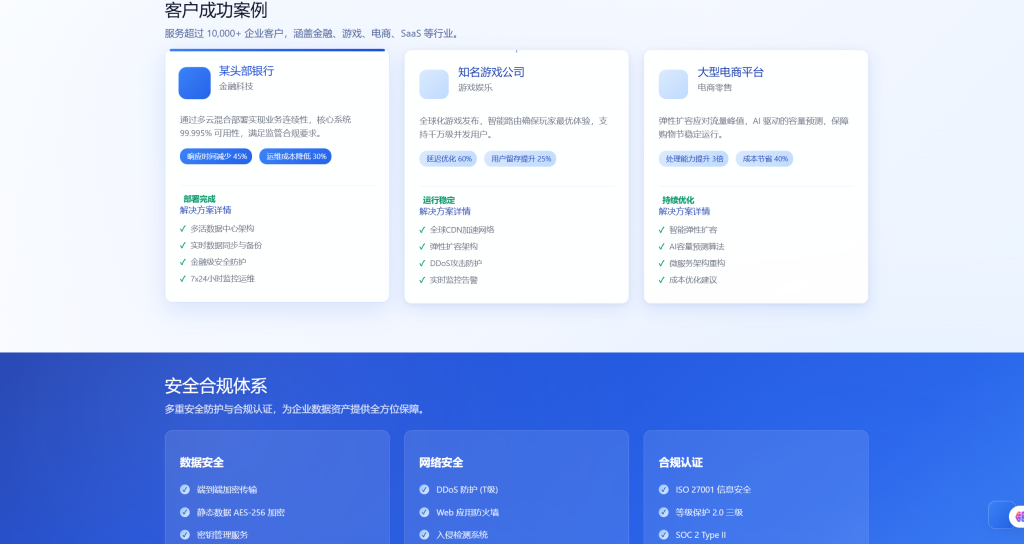Image resolution: width=1024 pixels, height=544 pixels.
Task: Click the checkmark beside AI容量预测算法
Action: click(x=662, y=247)
